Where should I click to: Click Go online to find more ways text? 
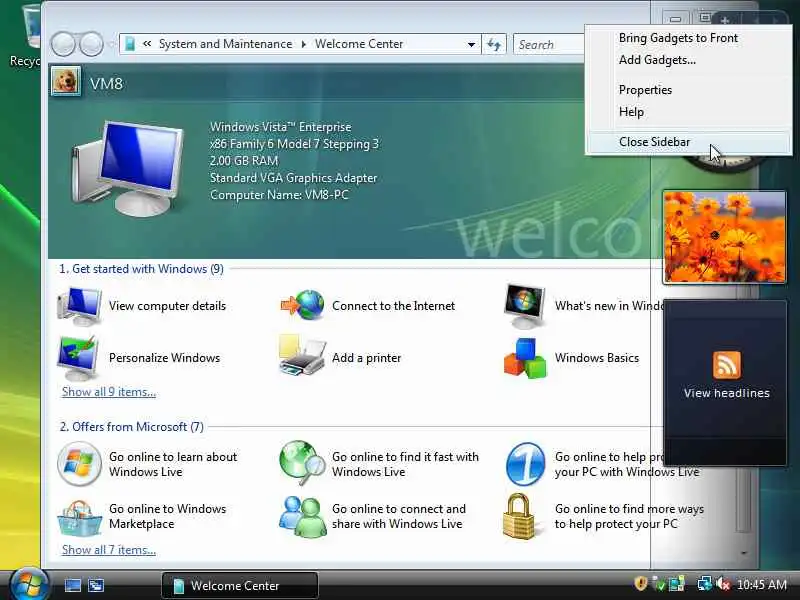629,516
